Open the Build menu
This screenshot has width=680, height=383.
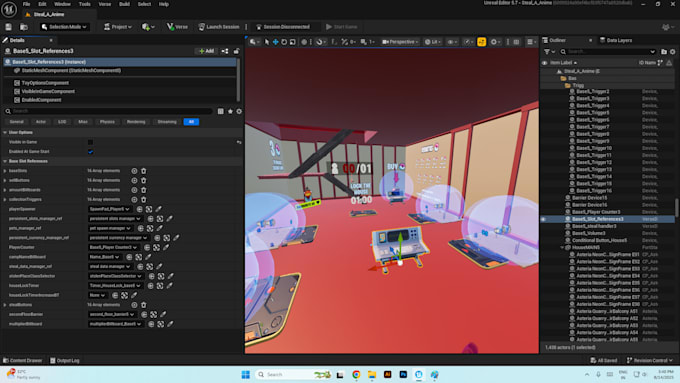124,4
